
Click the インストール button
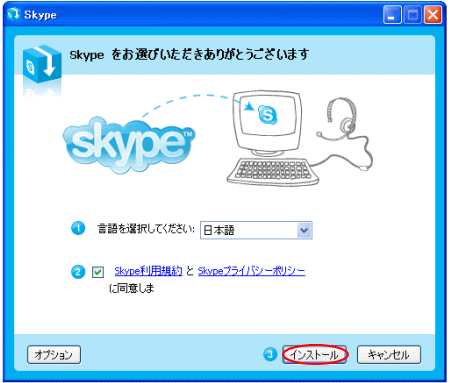coord(314,354)
